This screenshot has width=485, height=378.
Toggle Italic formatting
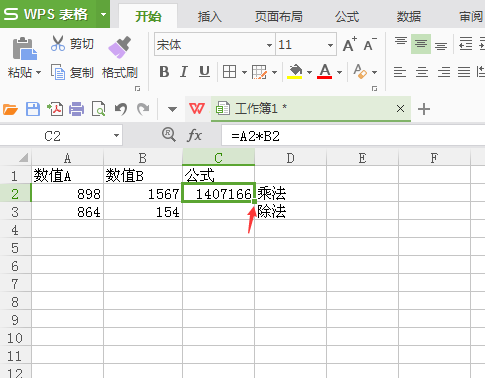coord(184,72)
